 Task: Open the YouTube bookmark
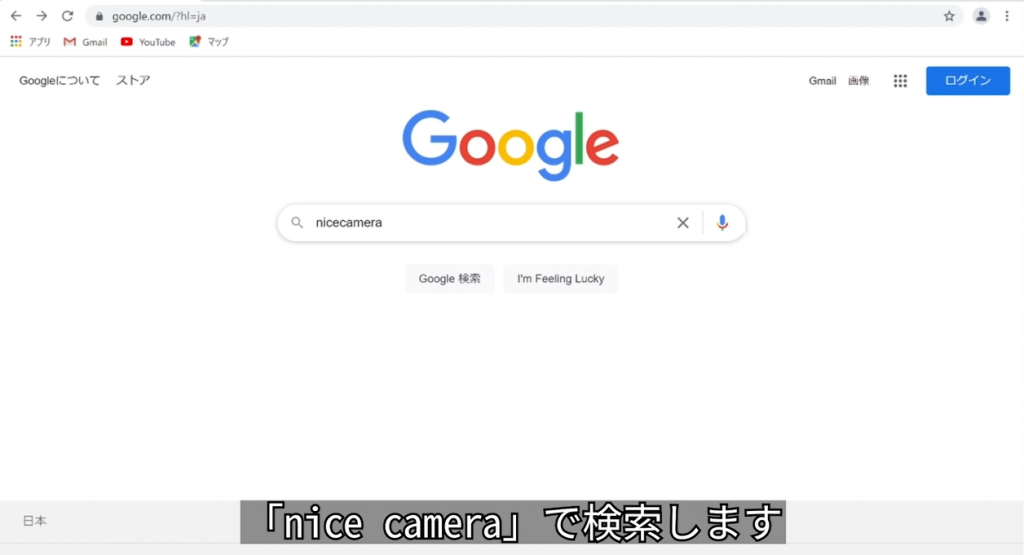148,42
